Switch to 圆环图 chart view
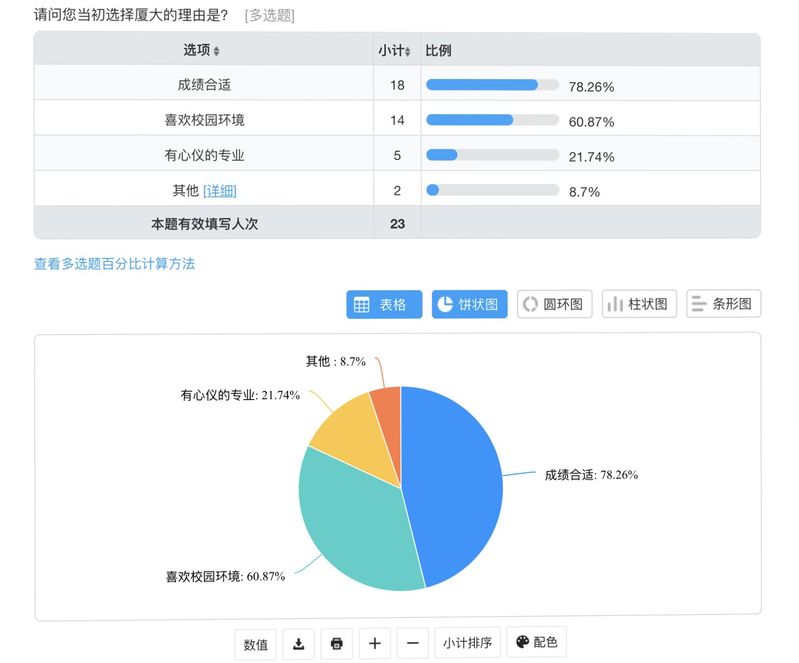 point(554,304)
